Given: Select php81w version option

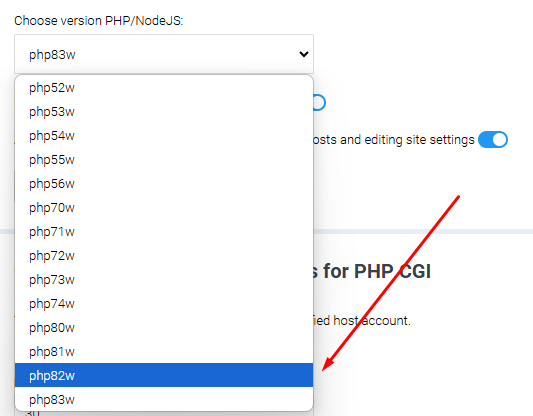Looking at the screenshot, I should pos(164,352).
